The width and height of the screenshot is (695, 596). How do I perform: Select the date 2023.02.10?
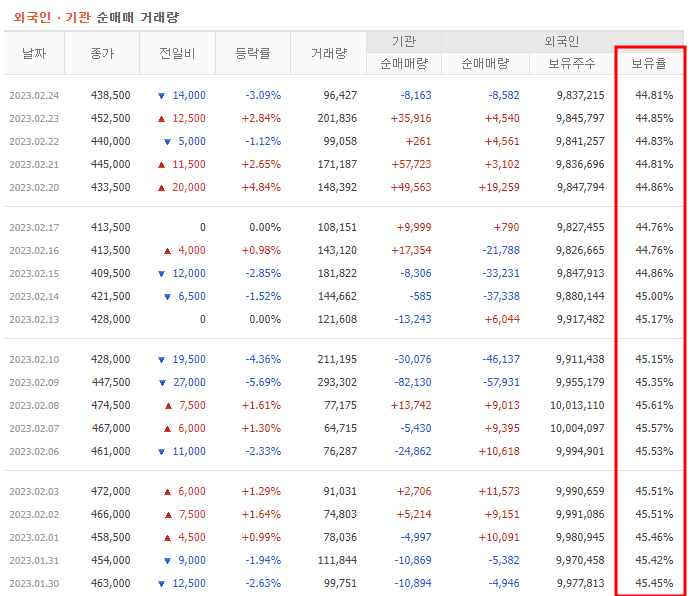tap(34, 360)
